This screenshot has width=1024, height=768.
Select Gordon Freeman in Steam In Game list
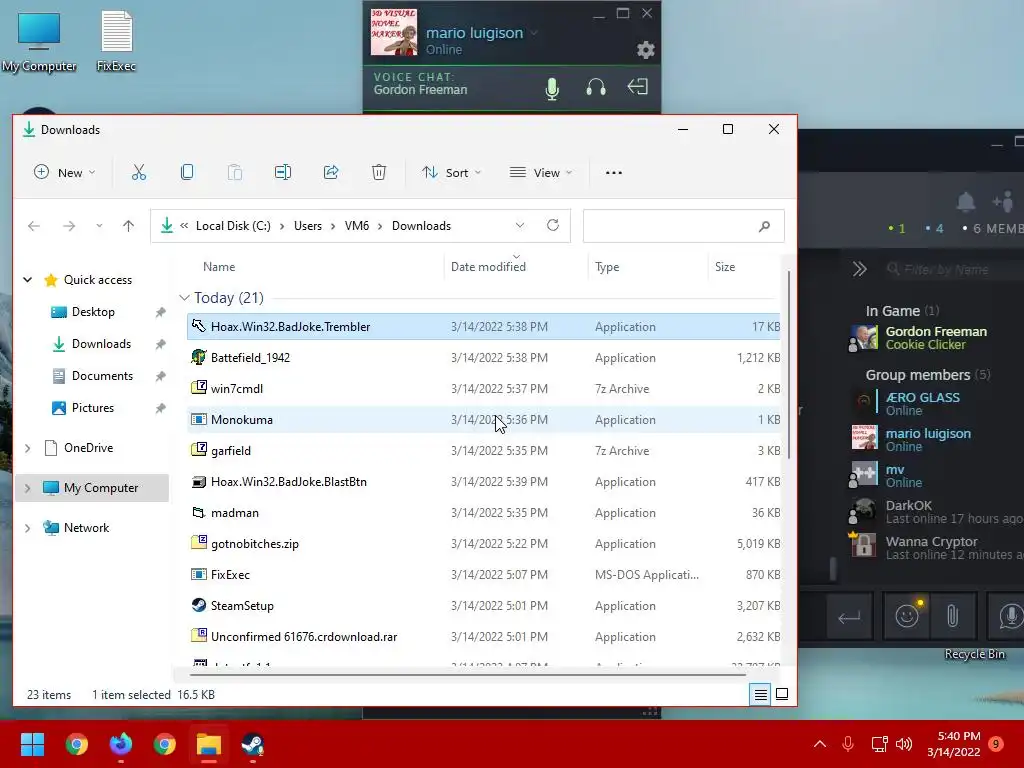tap(935, 338)
